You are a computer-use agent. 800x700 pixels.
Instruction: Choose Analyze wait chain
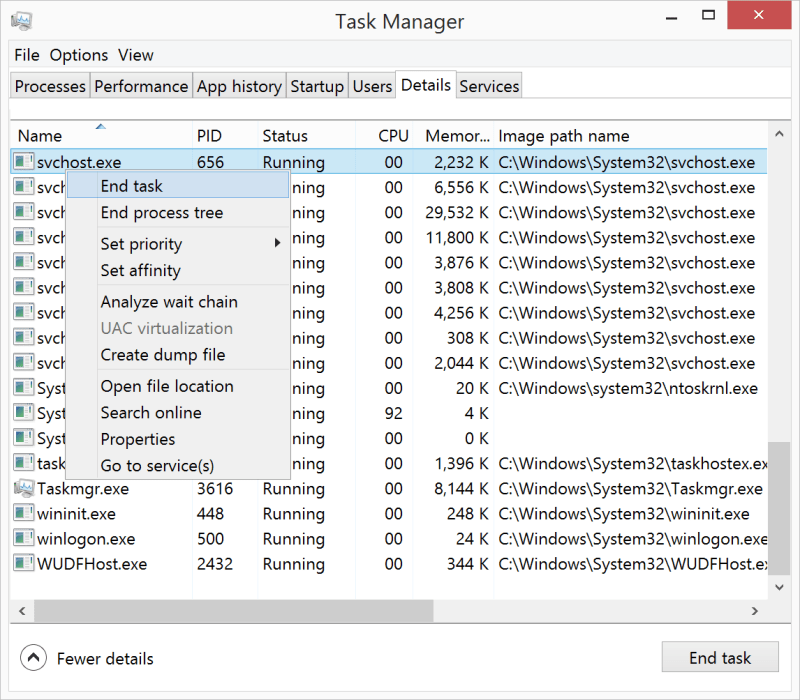tap(178, 302)
